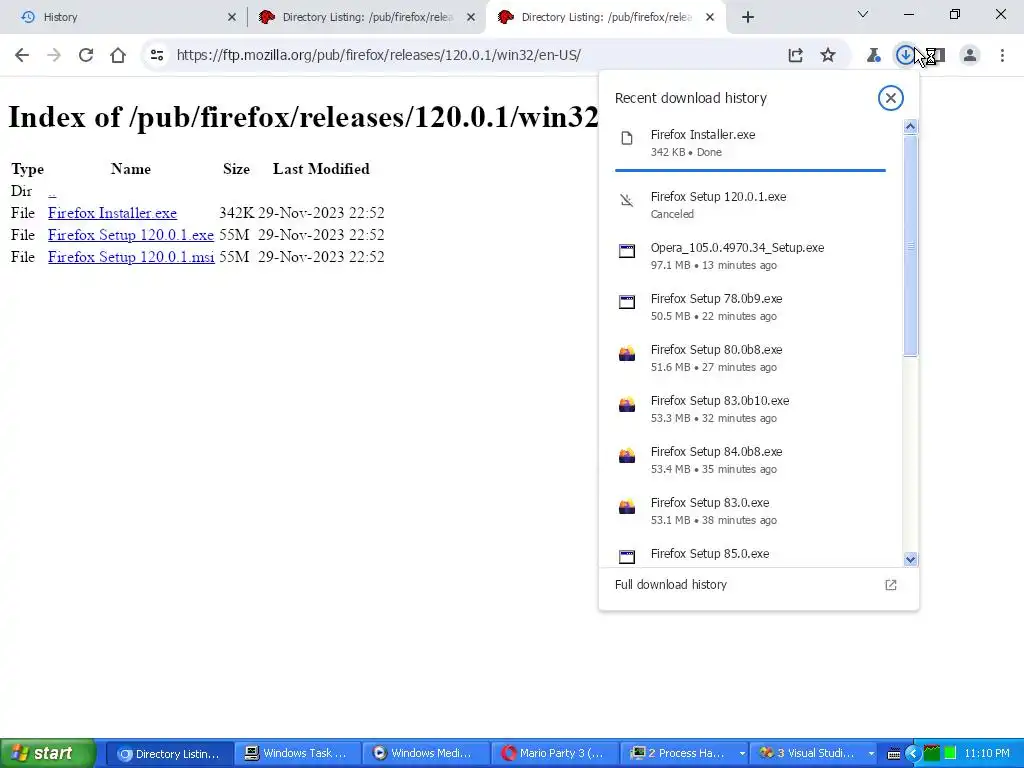Open Firefox Setup 78.0b9.exe download

point(750,306)
